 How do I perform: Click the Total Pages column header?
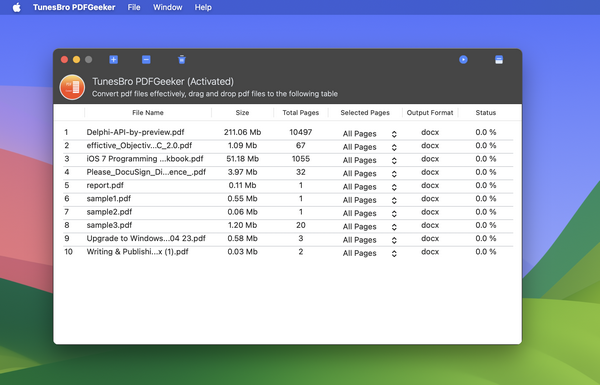pos(301,113)
